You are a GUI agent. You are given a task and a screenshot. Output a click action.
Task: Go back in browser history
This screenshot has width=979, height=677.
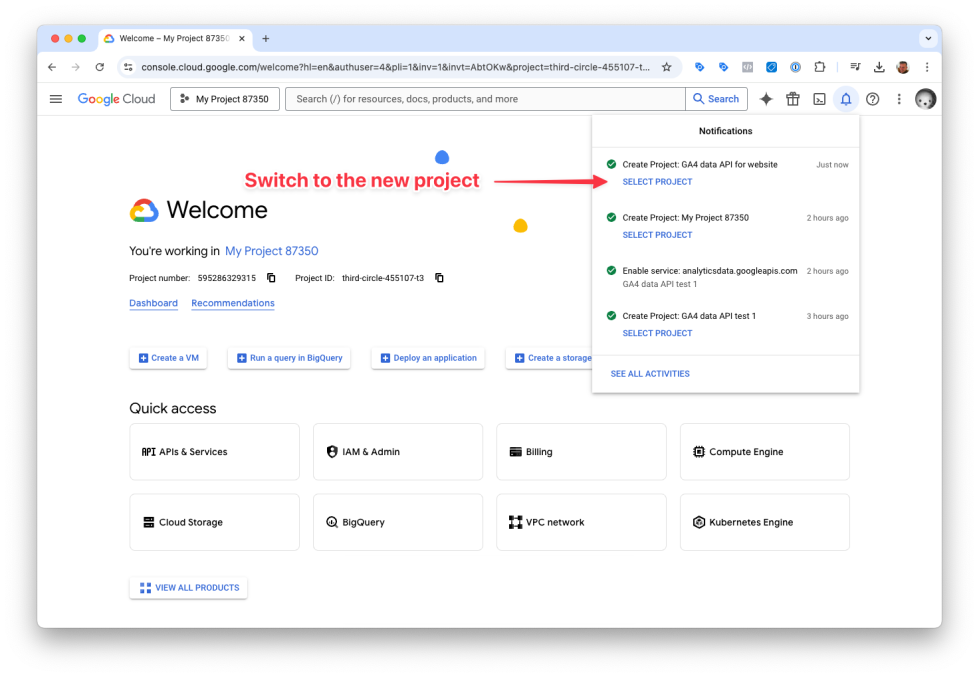pos(52,67)
